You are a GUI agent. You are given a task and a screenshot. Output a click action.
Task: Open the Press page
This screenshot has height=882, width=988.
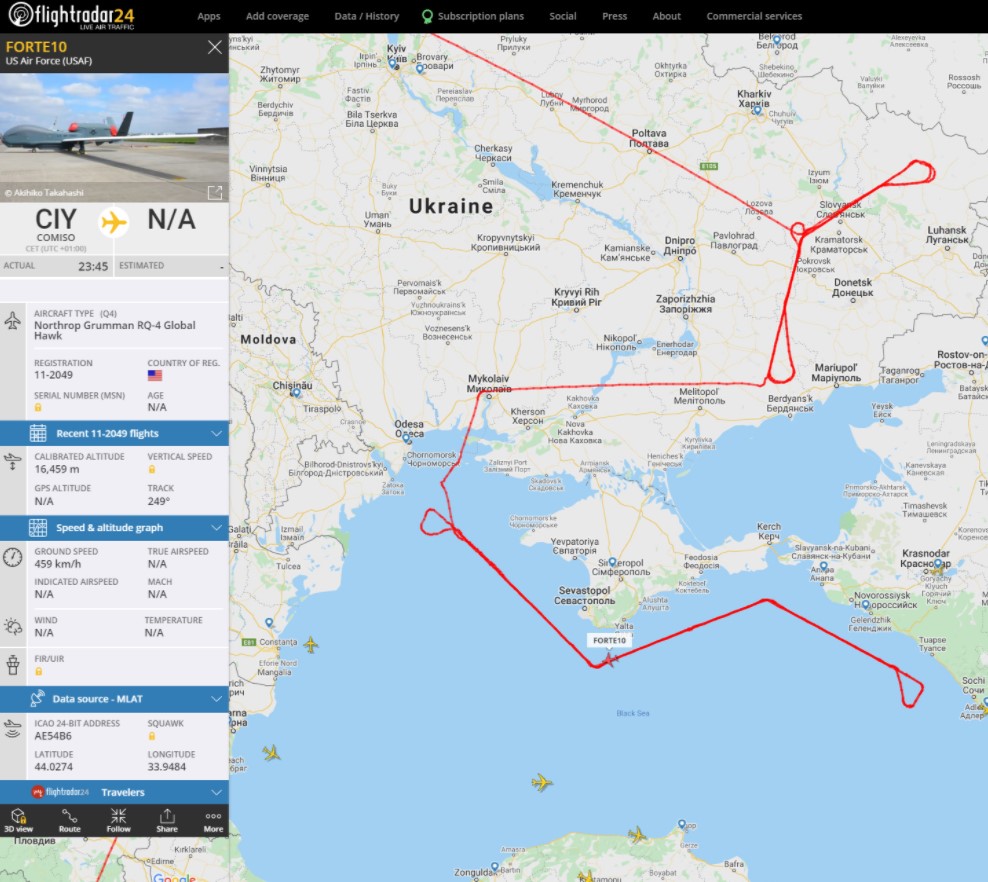coord(614,16)
